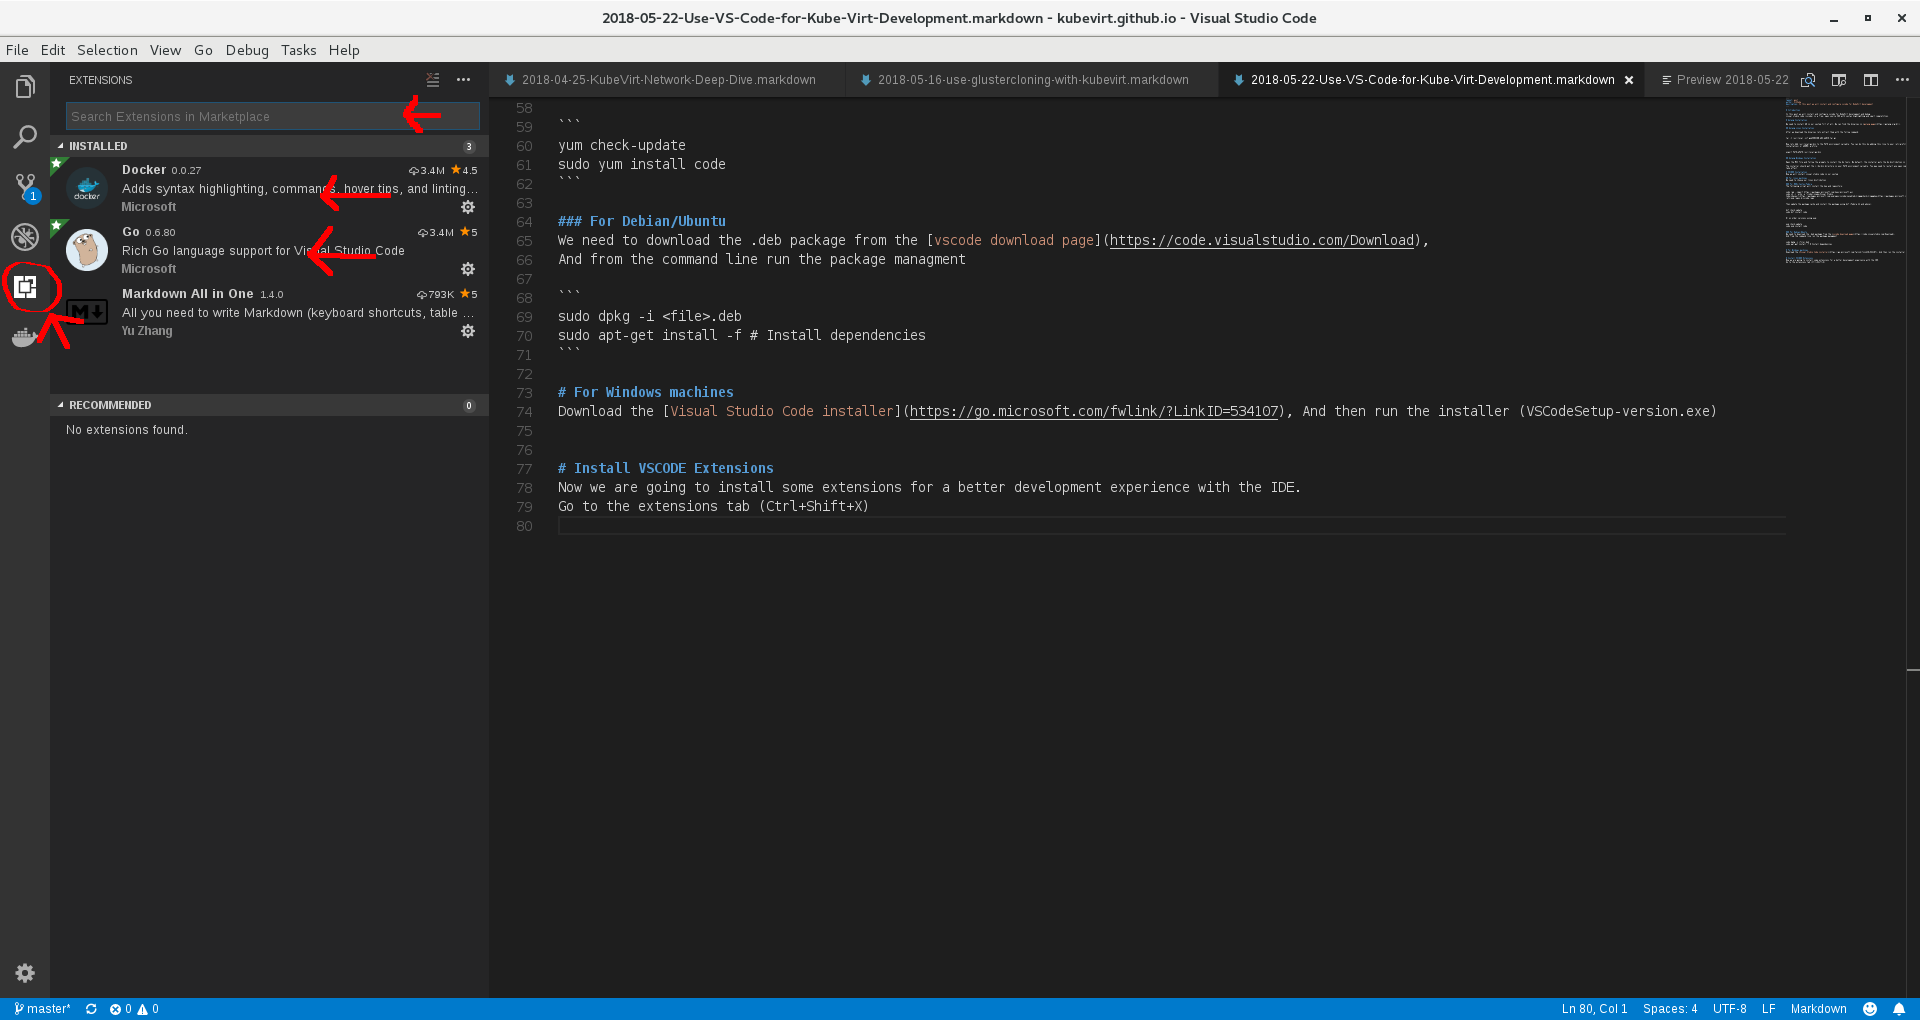Click the split editor icon
This screenshot has width=1920, height=1020.
[x=1871, y=80]
